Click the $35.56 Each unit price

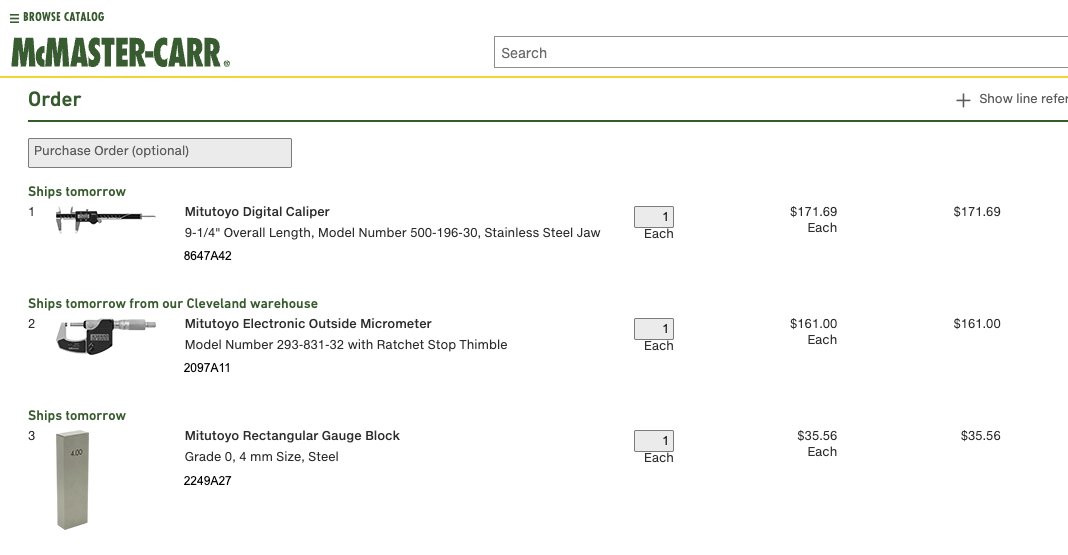[x=817, y=443]
